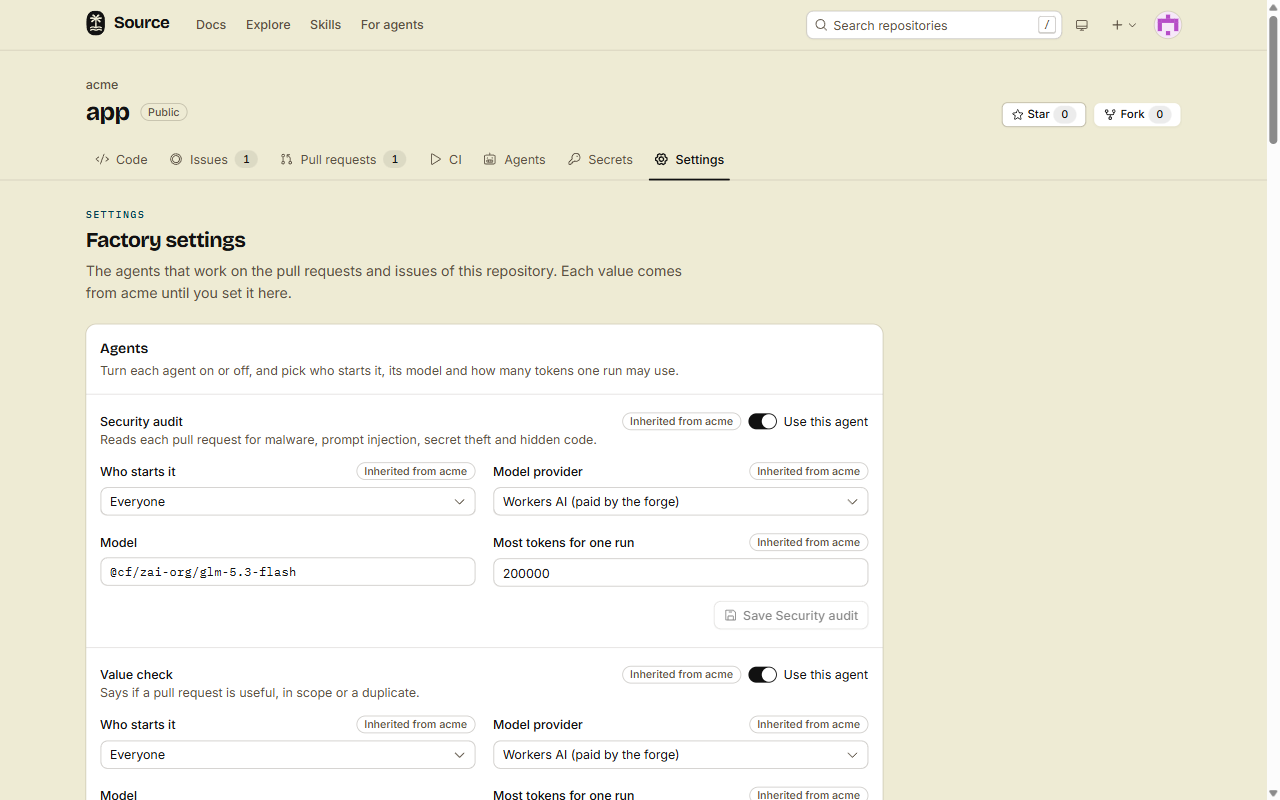
Task: Open the Secrets tab
Action: (600, 160)
